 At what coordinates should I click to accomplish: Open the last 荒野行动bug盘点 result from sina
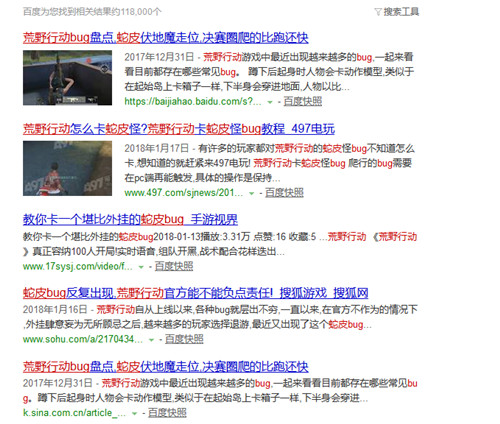tap(166, 367)
